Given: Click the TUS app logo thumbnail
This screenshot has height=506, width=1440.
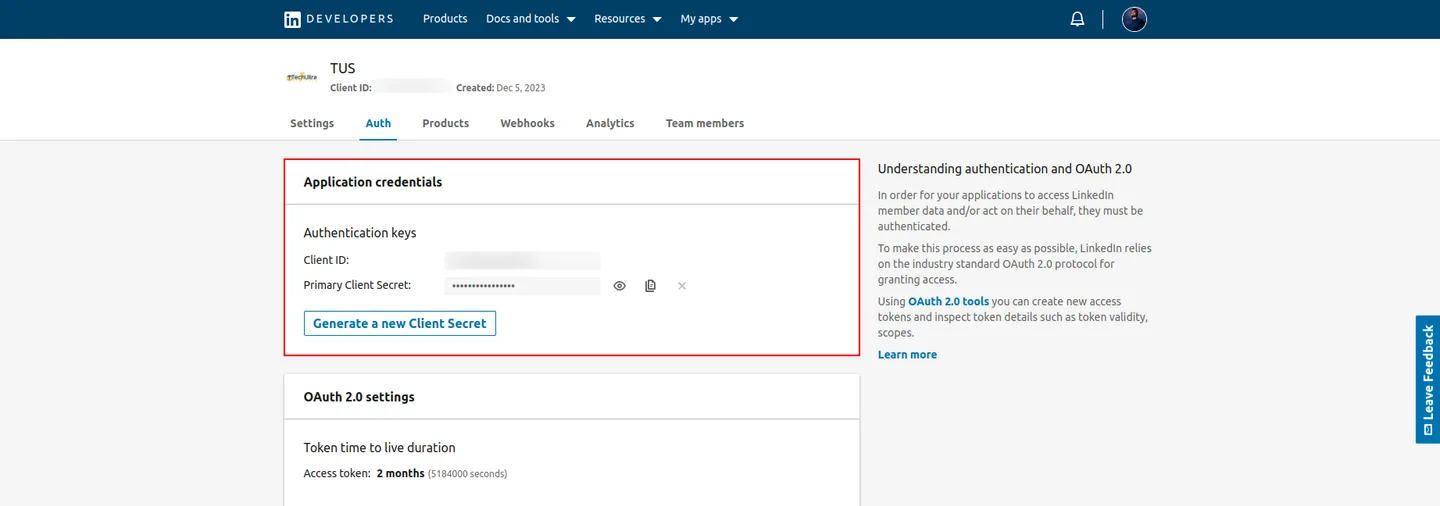Looking at the screenshot, I should (x=302, y=77).
